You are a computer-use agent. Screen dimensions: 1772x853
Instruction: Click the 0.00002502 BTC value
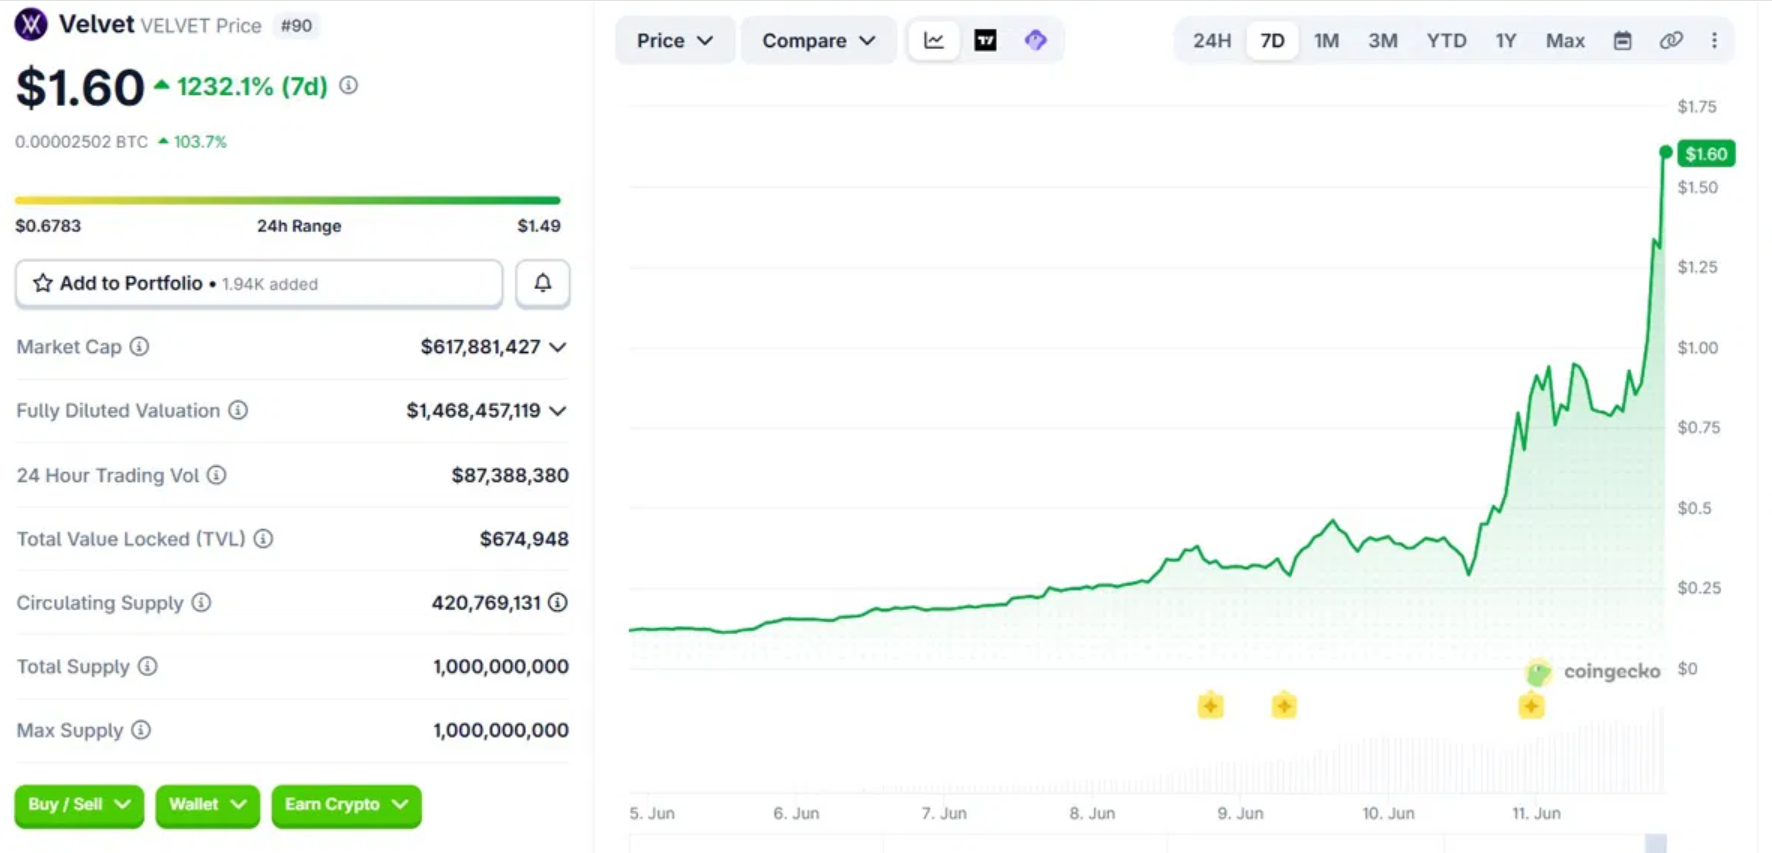point(81,142)
